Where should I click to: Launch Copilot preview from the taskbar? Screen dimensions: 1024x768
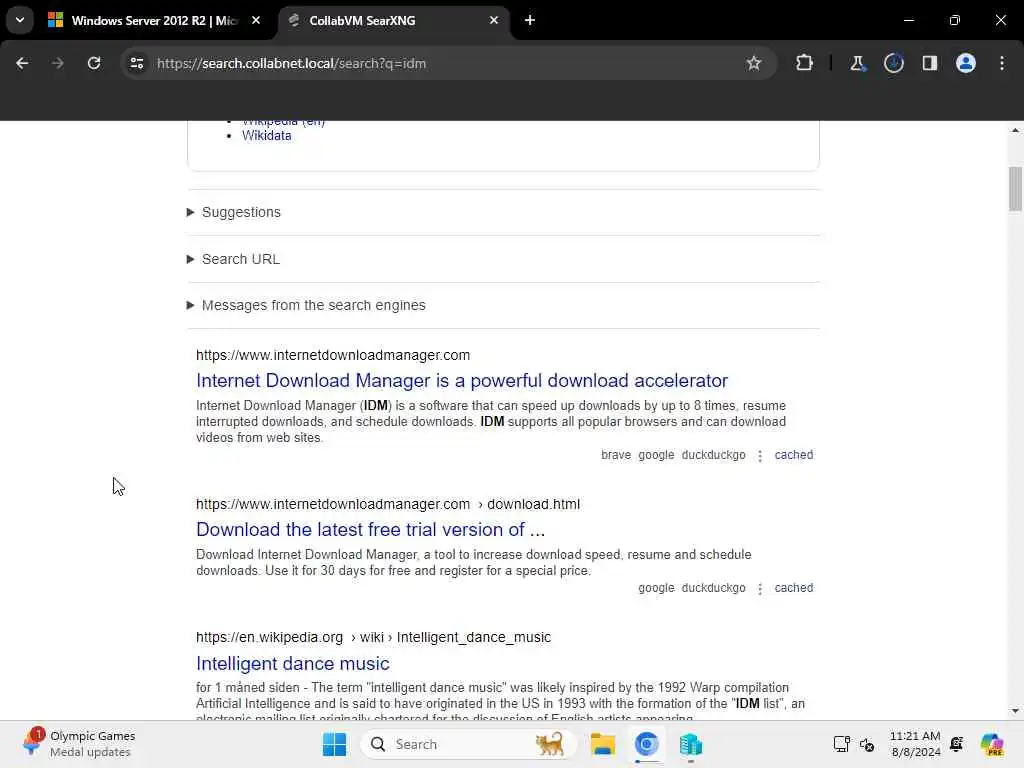[992, 744]
